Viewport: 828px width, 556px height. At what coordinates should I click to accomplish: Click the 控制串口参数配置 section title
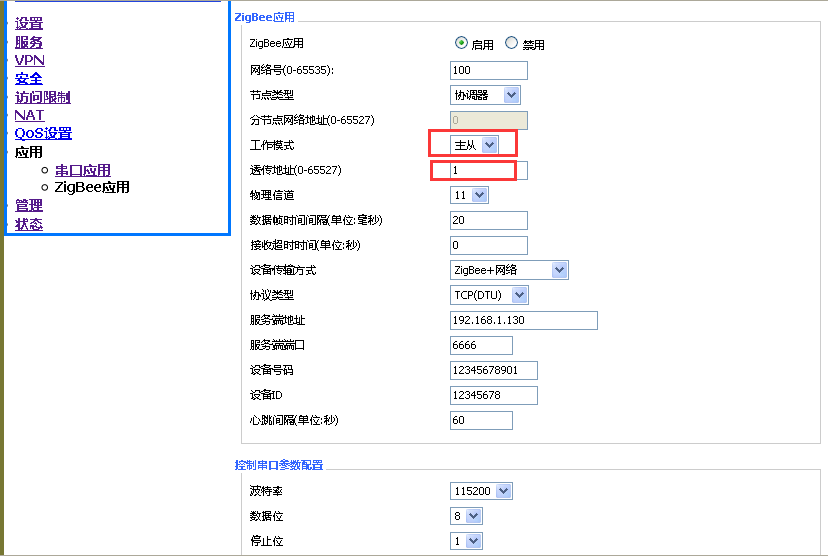pyautogui.click(x=279, y=465)
